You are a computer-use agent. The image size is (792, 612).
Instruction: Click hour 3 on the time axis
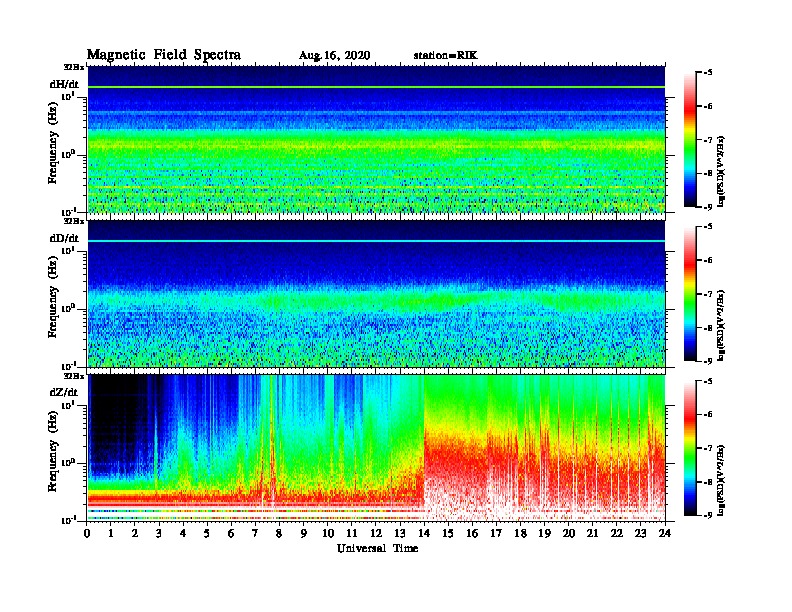pyautogui.click(x=159, y=534)
